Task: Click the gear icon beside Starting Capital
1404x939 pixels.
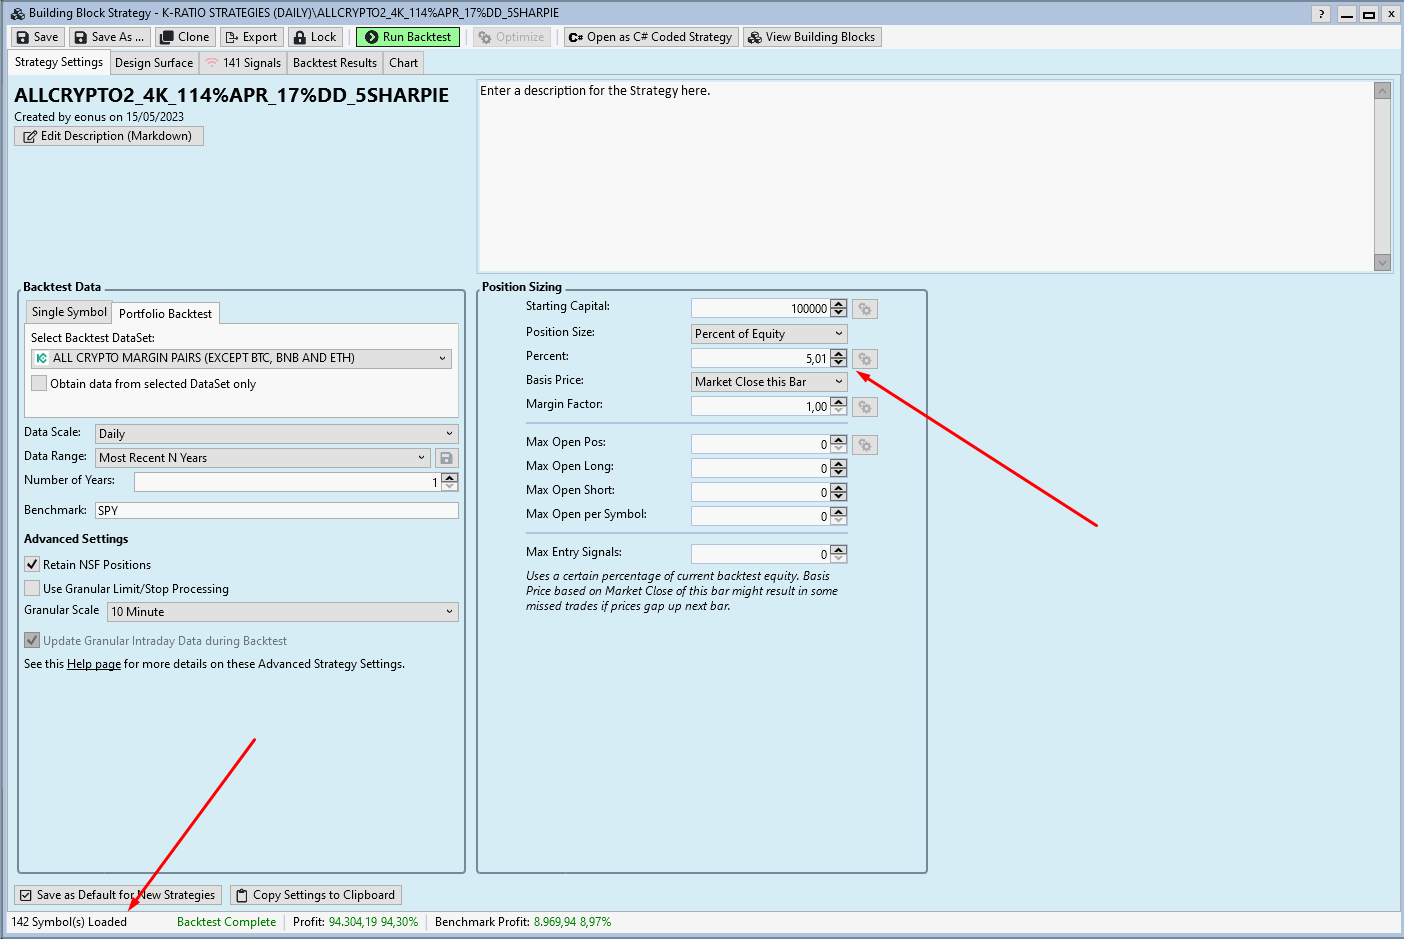Action: pyautogui.click(x=865, y=309)
